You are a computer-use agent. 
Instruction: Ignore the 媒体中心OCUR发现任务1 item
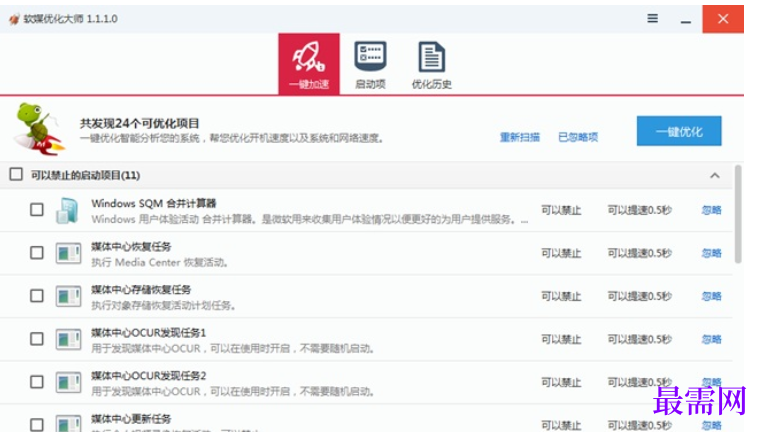(x=711, y=339)
